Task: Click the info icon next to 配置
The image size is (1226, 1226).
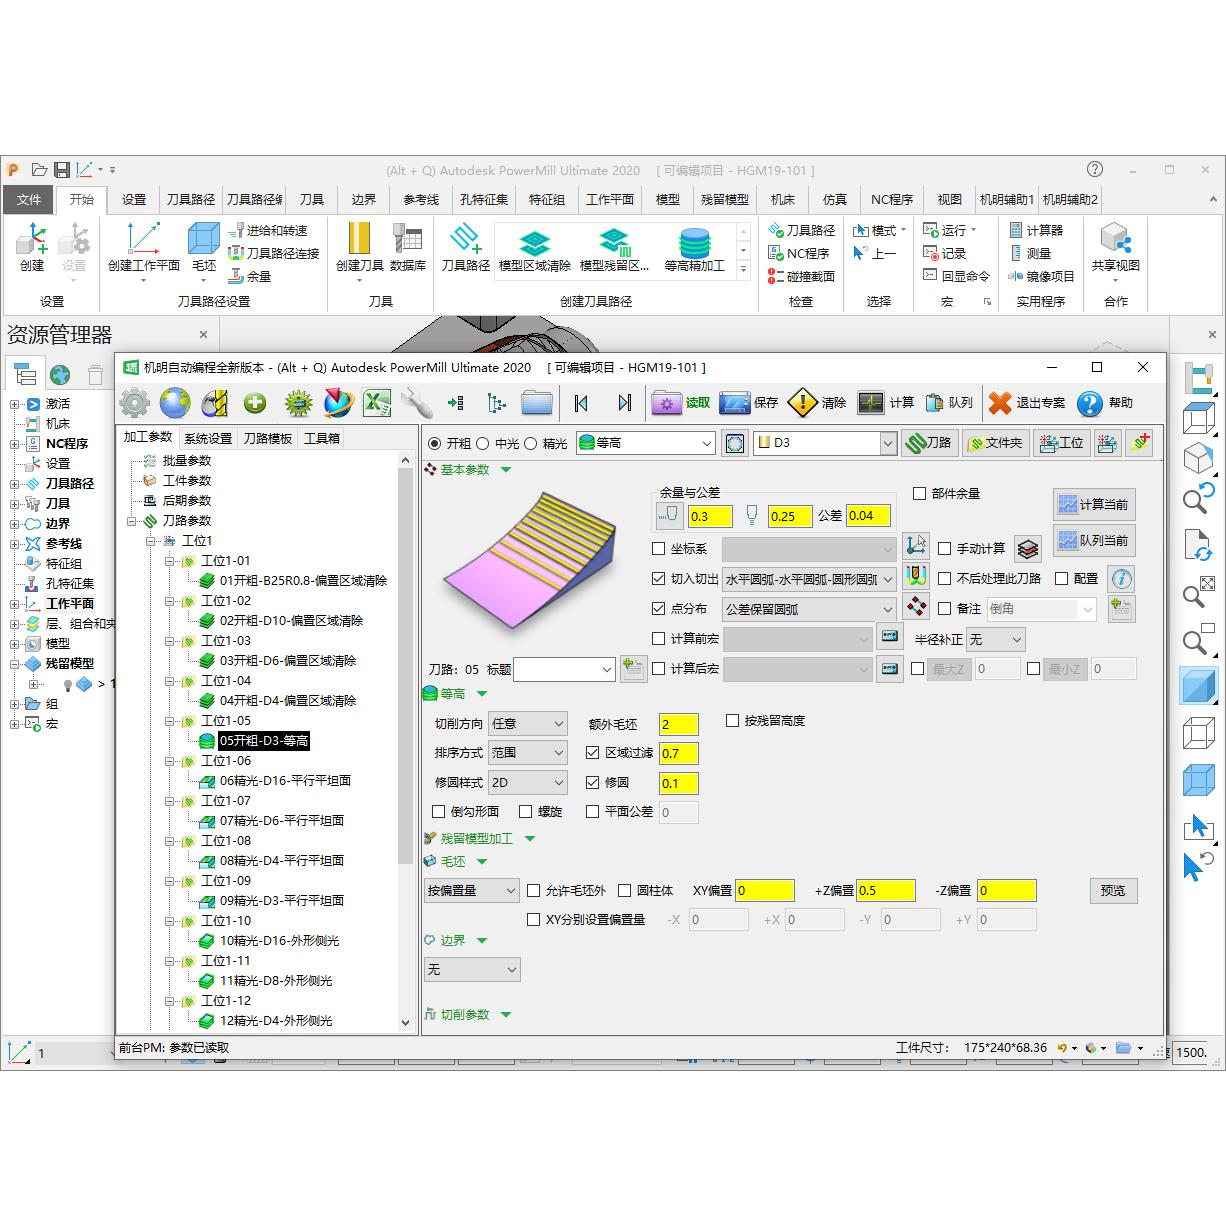Action: 1122,579
